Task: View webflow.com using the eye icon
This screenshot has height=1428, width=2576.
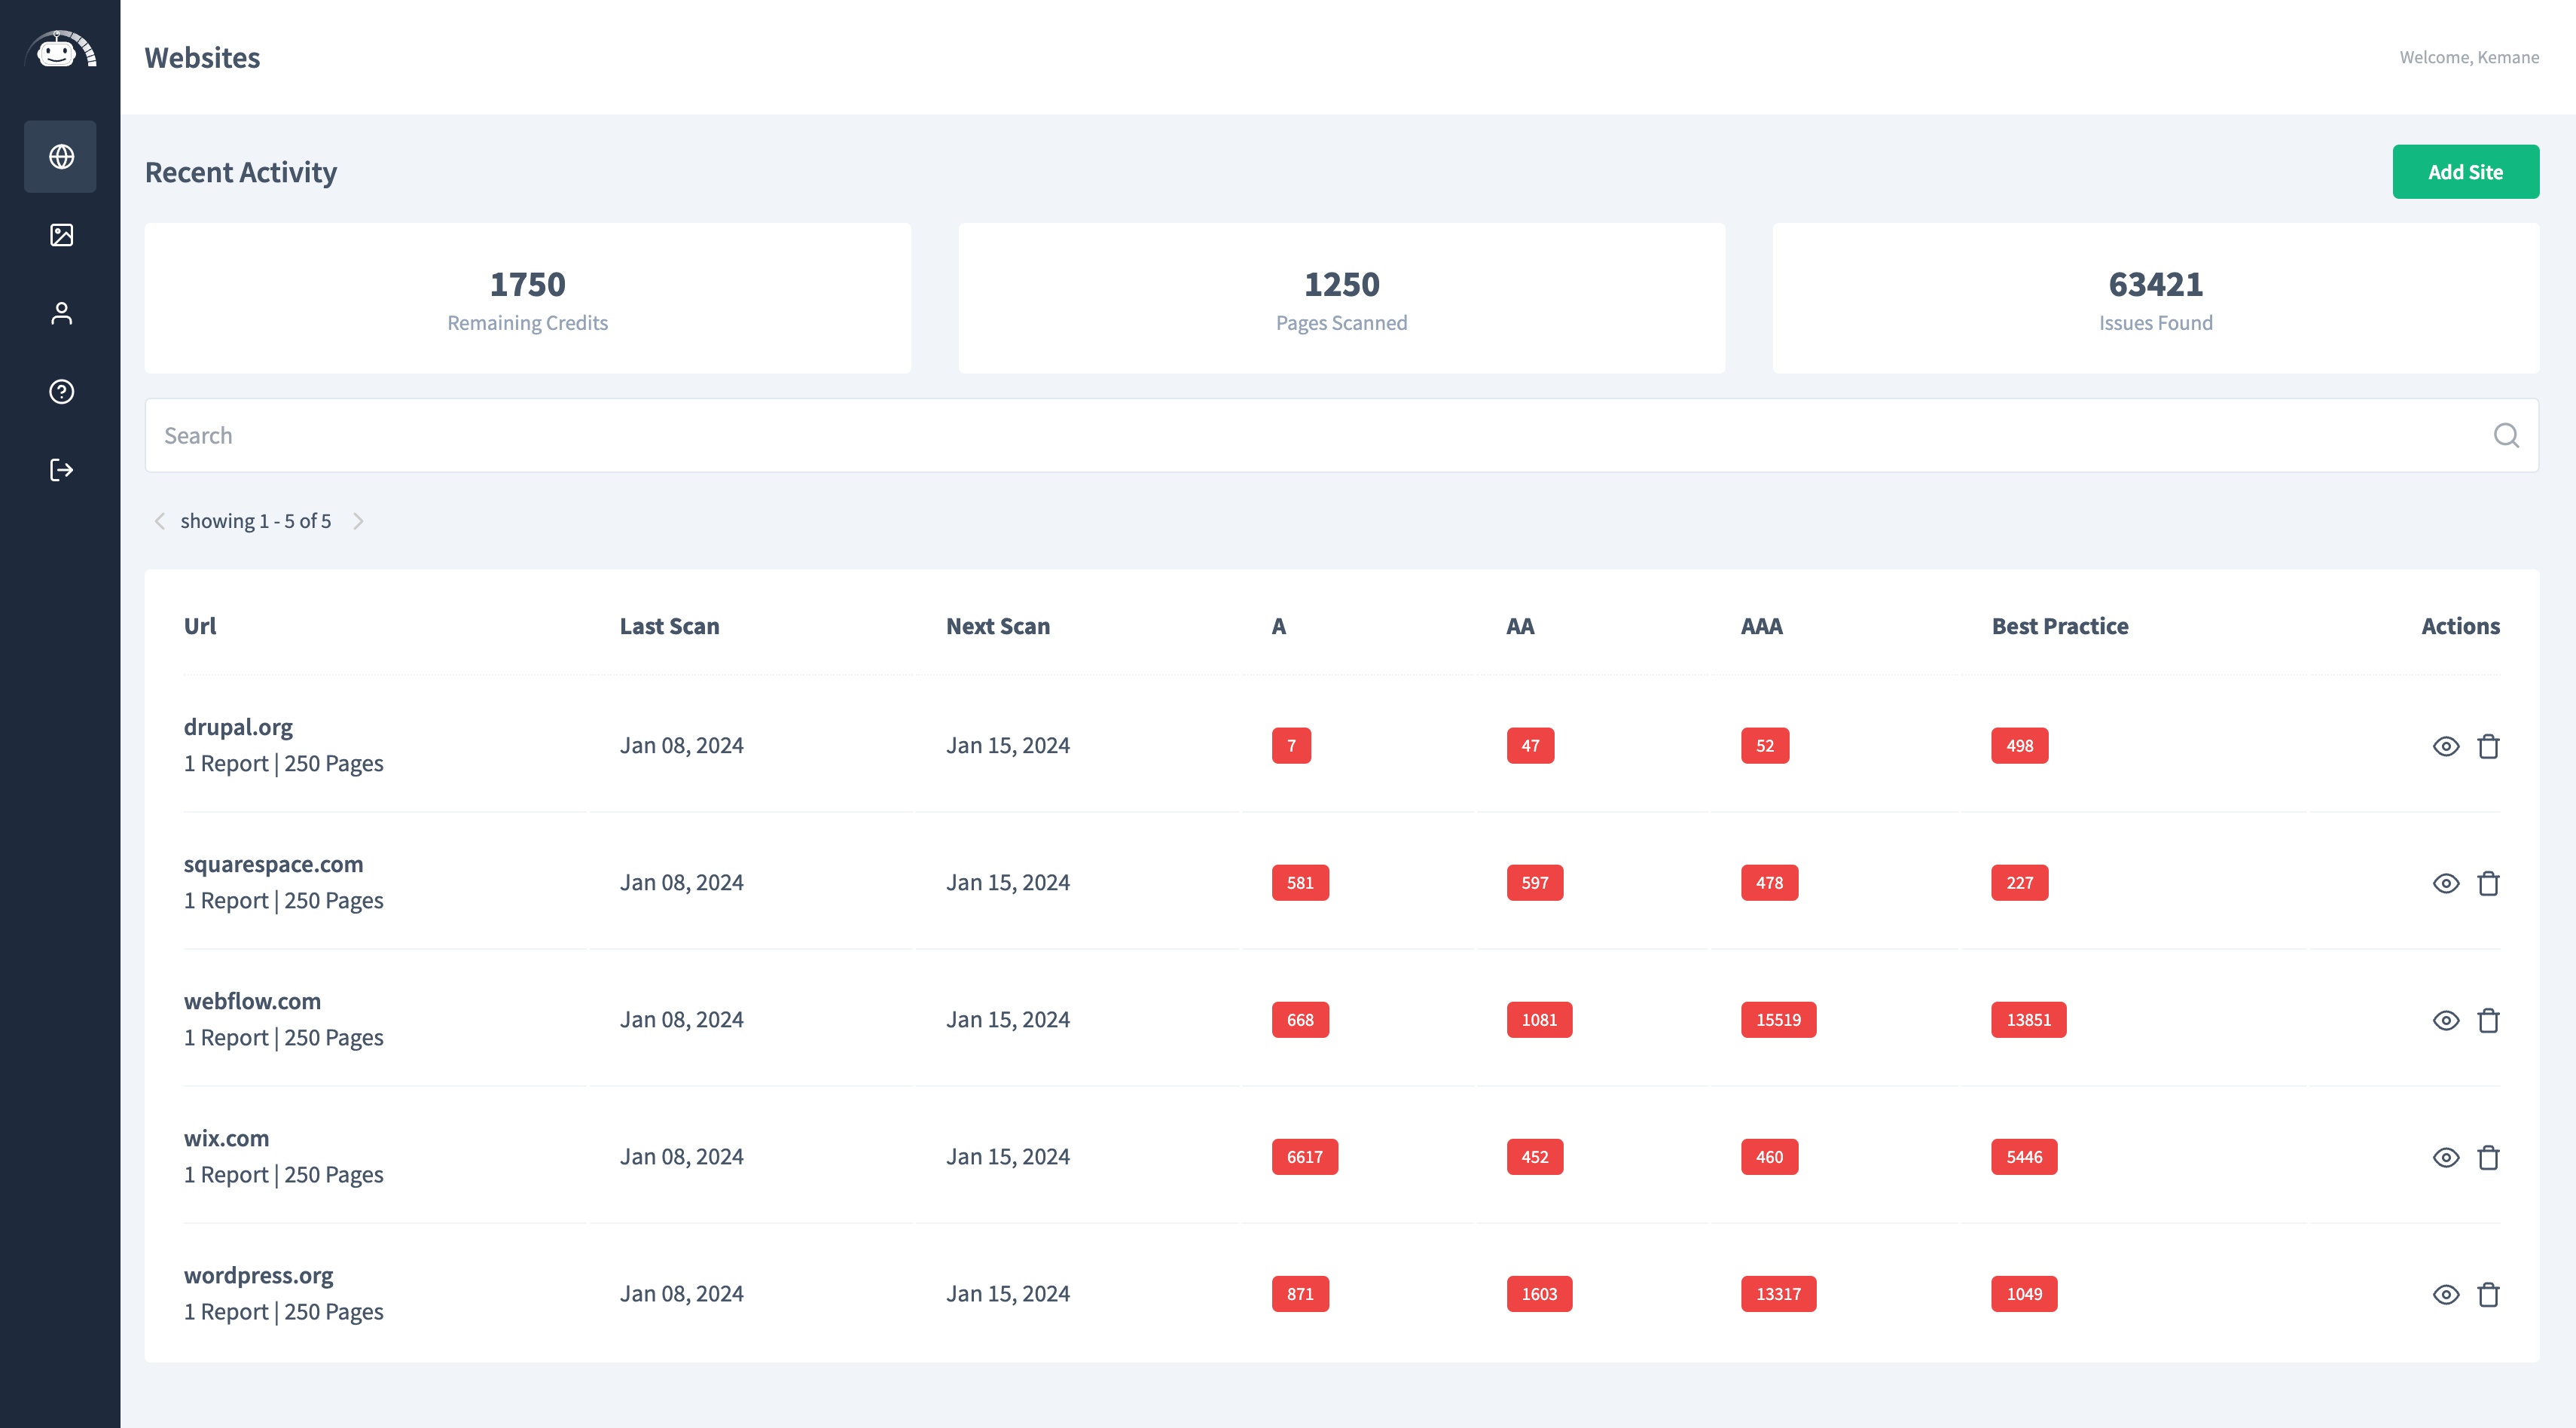Action: (2445, 1020)
